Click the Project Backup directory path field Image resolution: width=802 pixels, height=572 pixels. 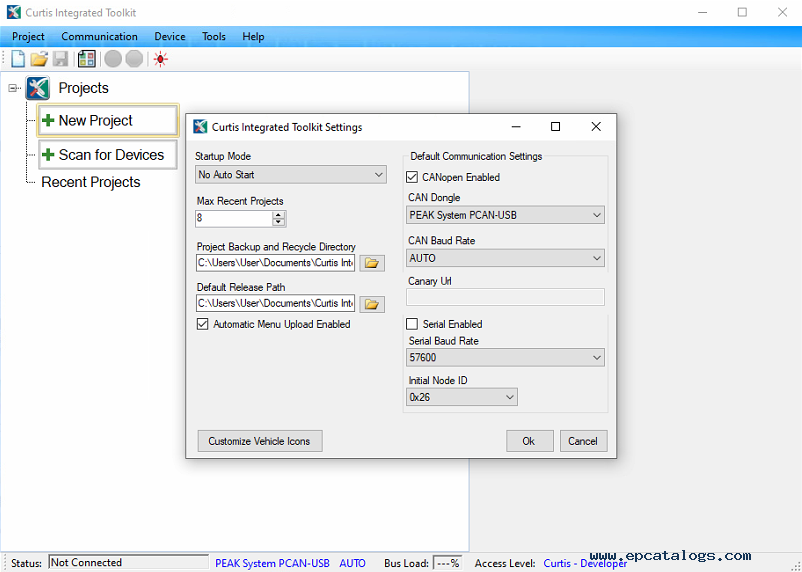tap(275, 263)
